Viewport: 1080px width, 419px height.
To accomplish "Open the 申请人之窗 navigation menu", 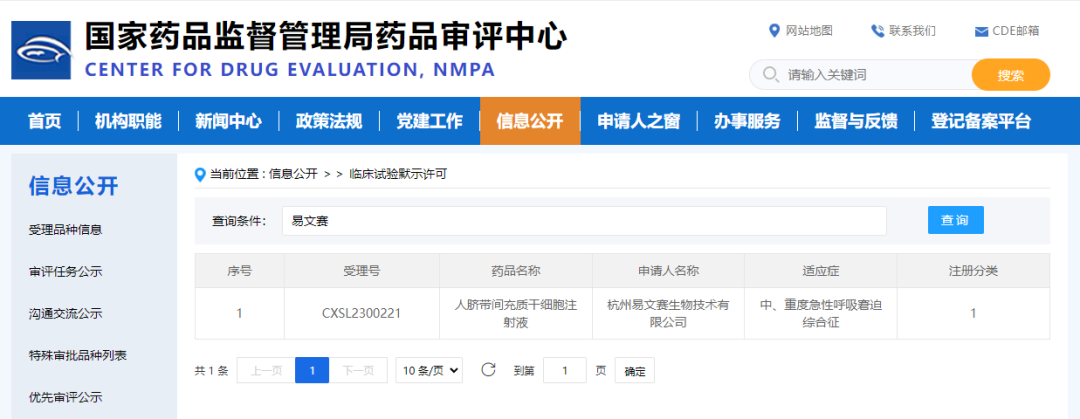I will point(638,121).
